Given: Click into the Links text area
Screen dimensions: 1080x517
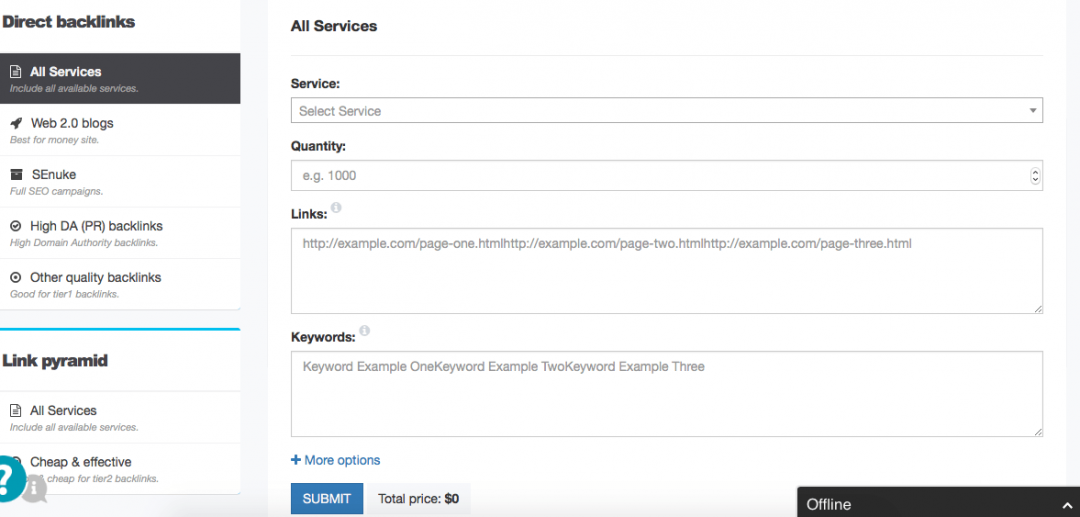Looking at the screenshot, I should tap(666, 271).
